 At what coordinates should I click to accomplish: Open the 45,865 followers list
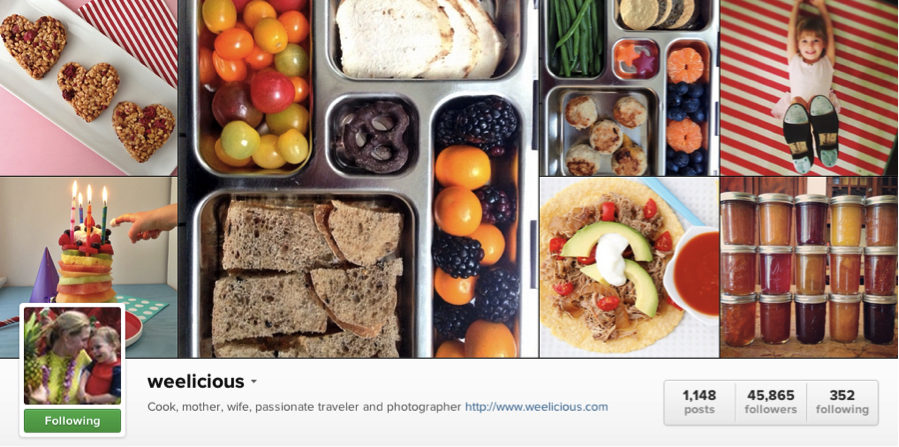tap(771, 402)
